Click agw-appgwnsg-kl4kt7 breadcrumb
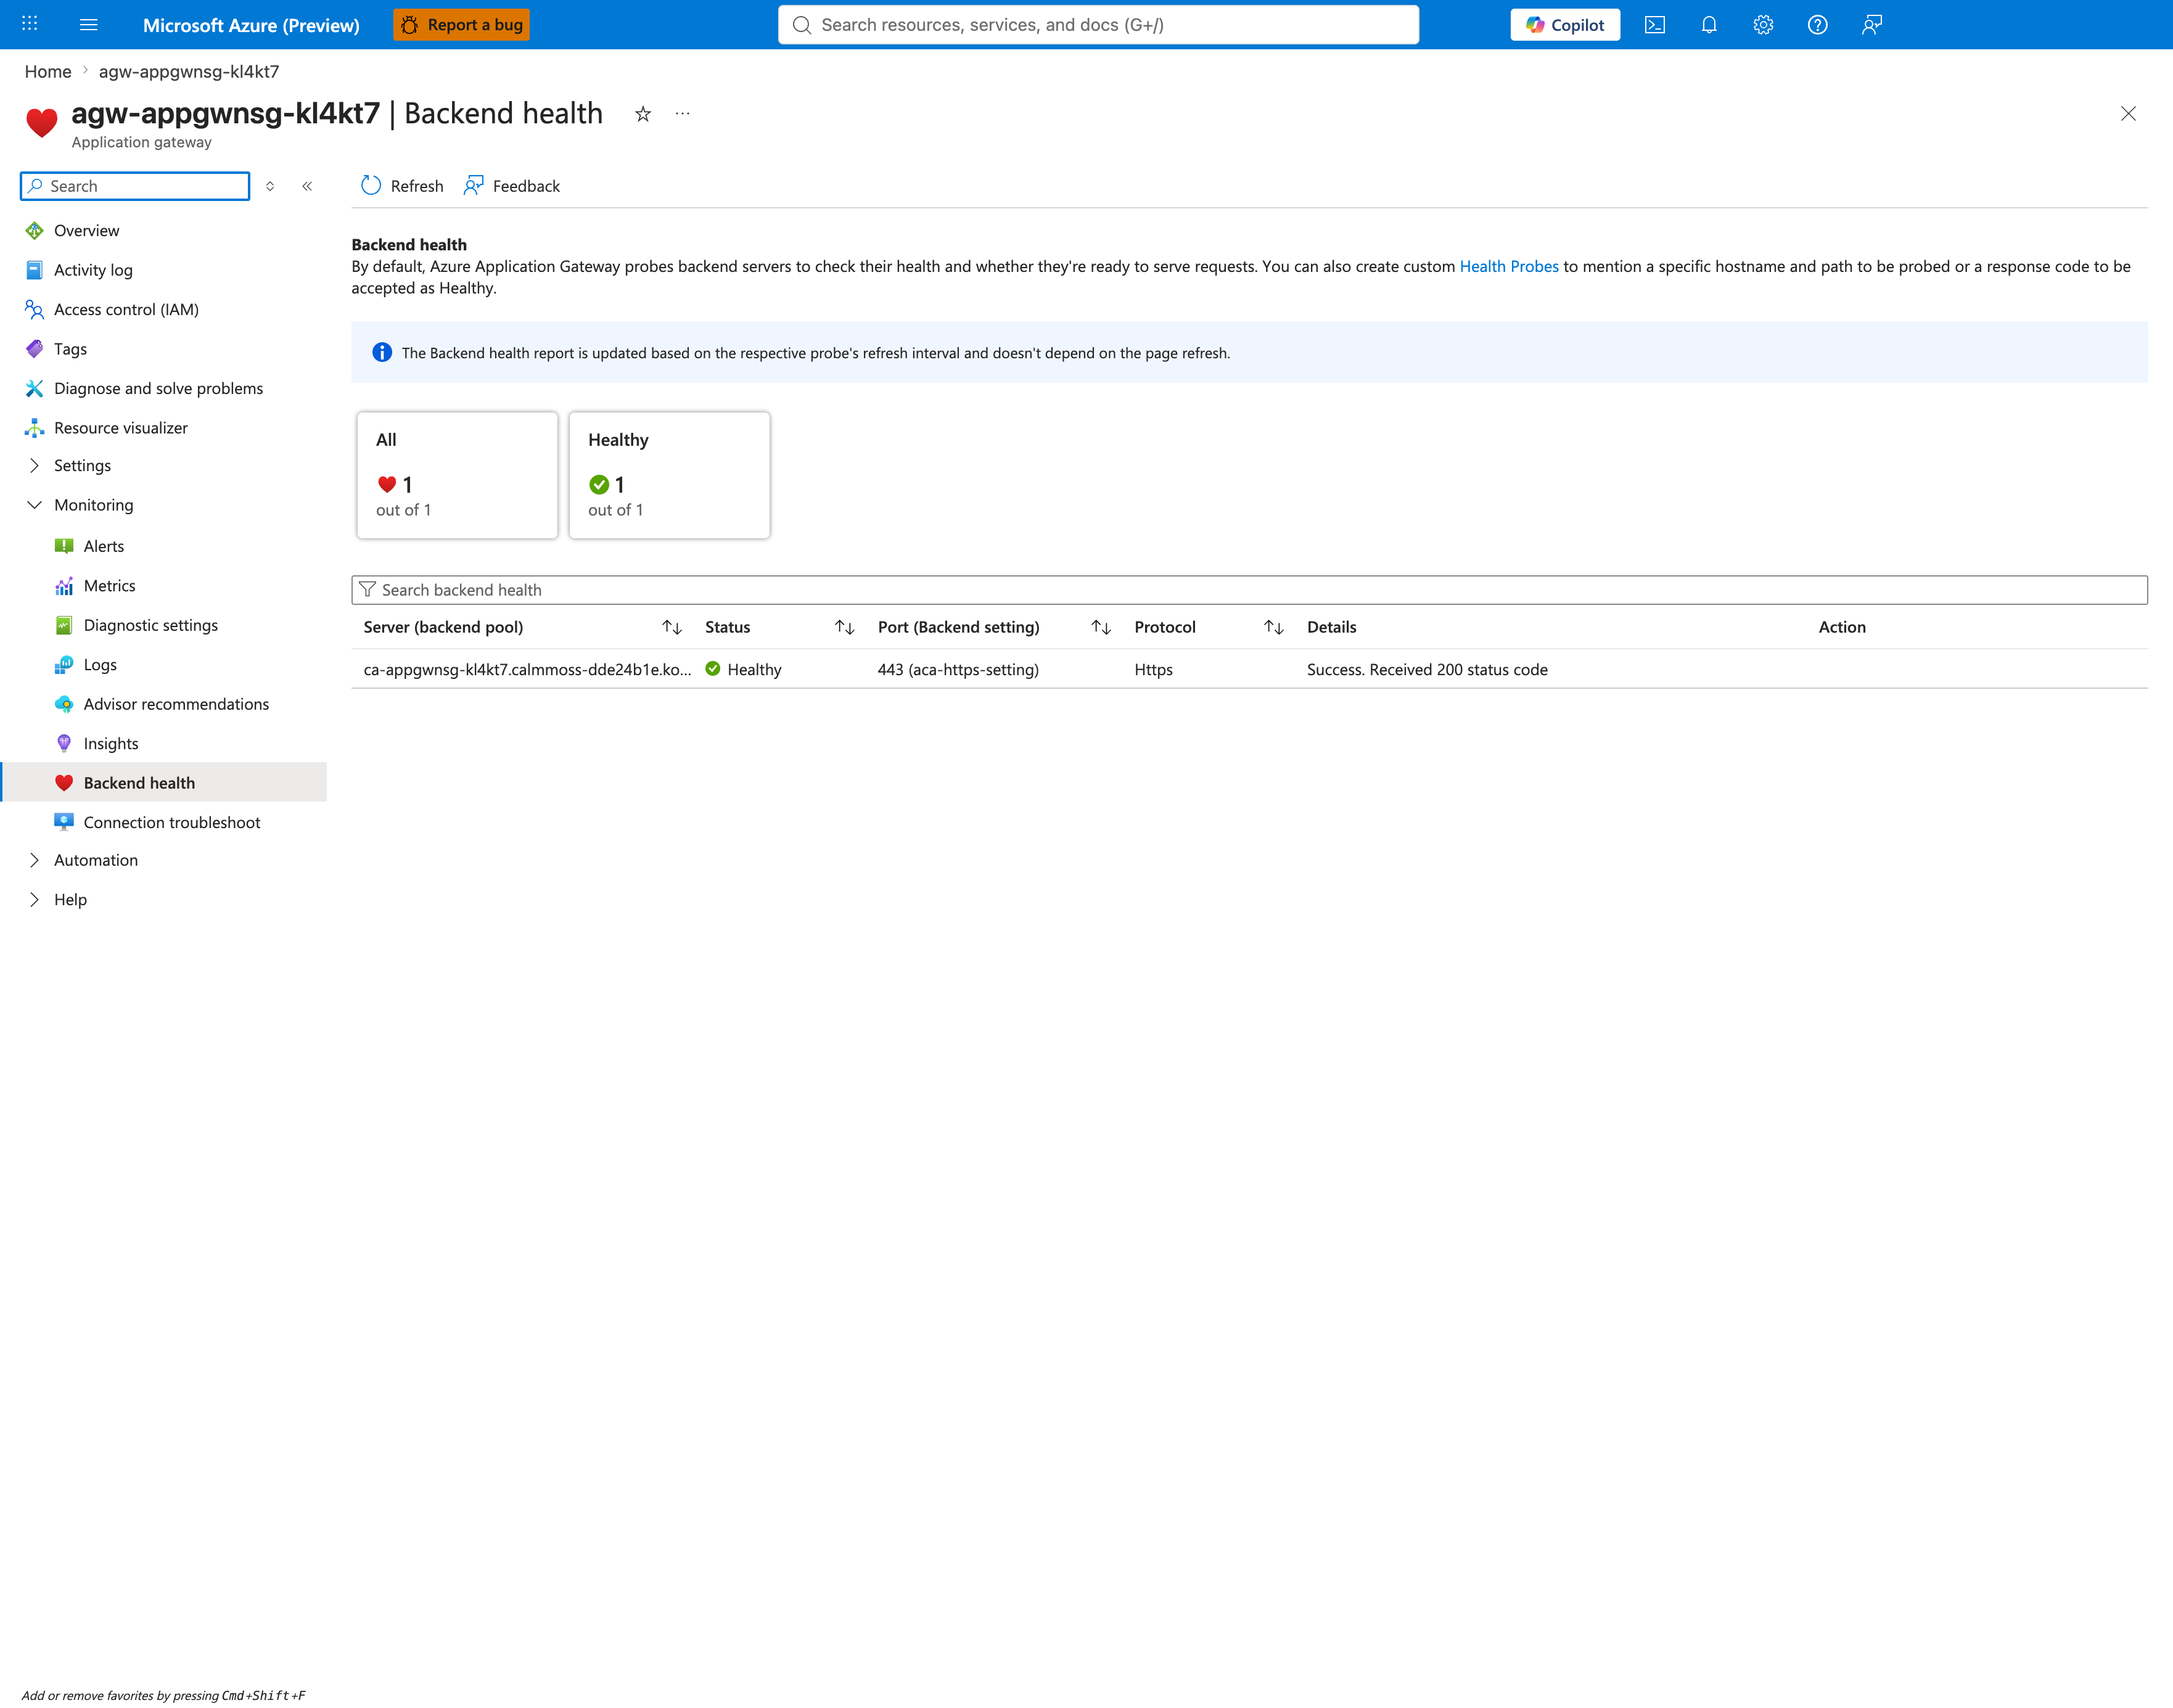Screen dimensions: 2173x1708 pyautogui.click(x=189, y=71)
